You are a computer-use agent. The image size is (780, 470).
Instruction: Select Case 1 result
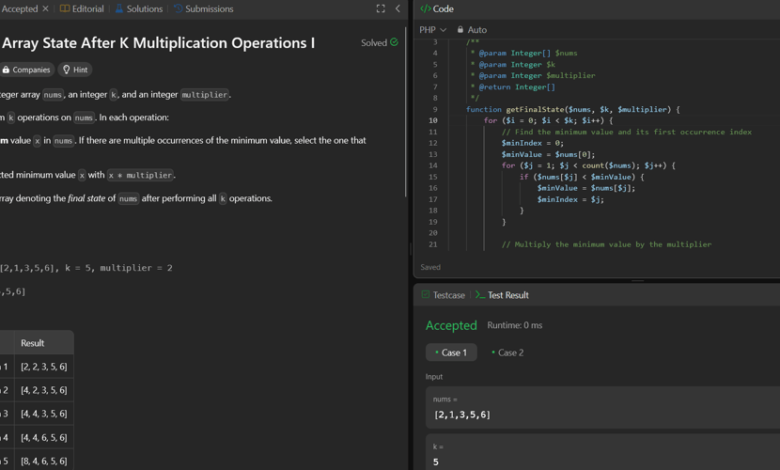451,353
